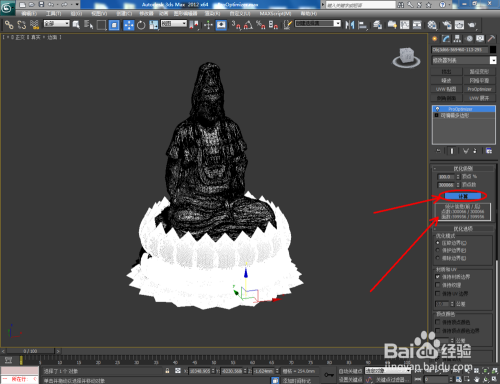Open the 帮助(H) menu
500x384 pixels.
click(x=309, y=14)
